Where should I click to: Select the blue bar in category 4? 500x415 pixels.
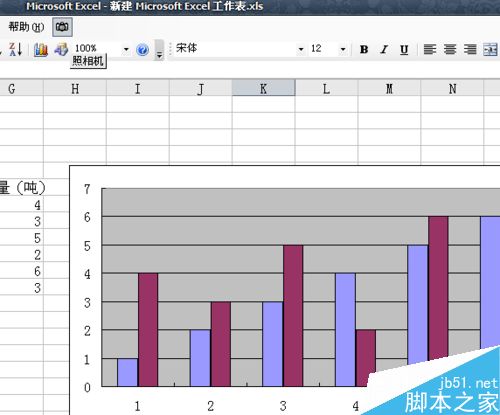345,330
